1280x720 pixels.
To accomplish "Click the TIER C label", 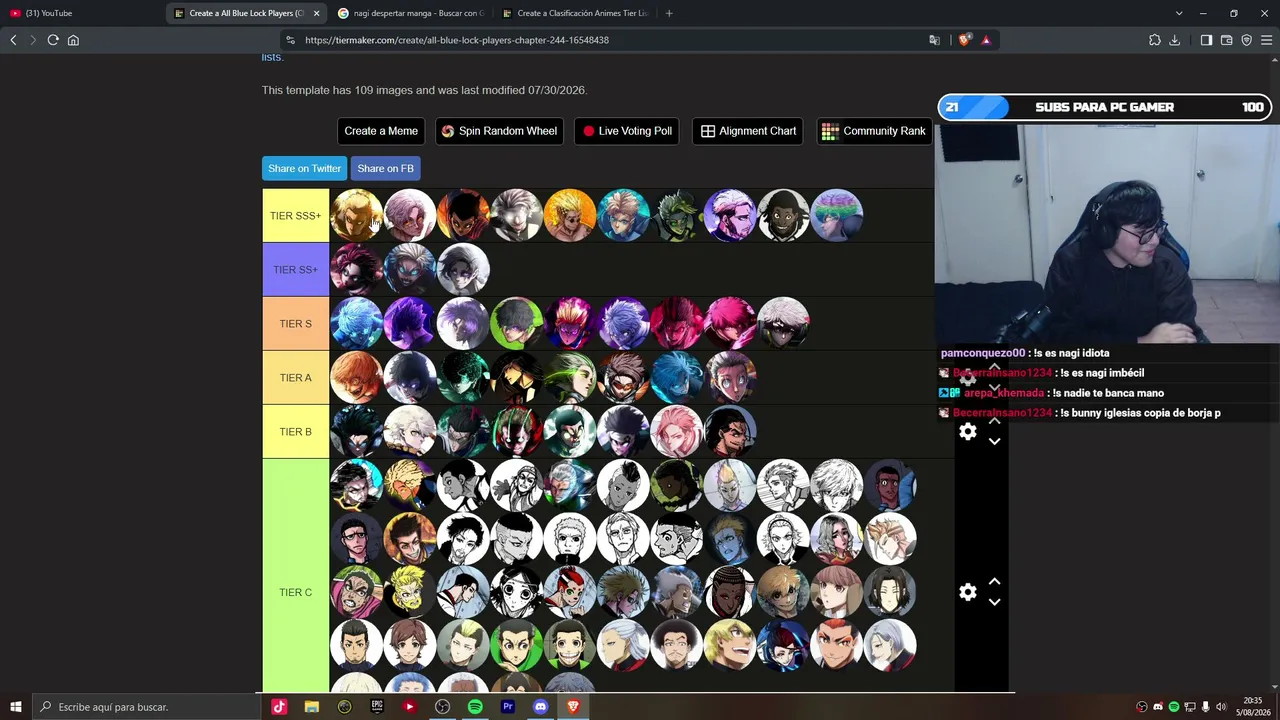I will coord(296,592).
